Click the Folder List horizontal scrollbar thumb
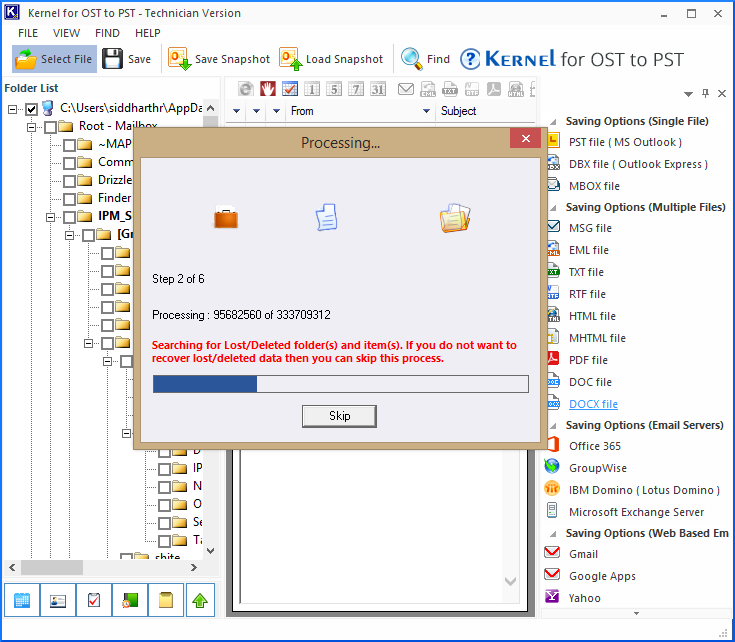Screen dimensions: 735x642 tap(52, 567)
